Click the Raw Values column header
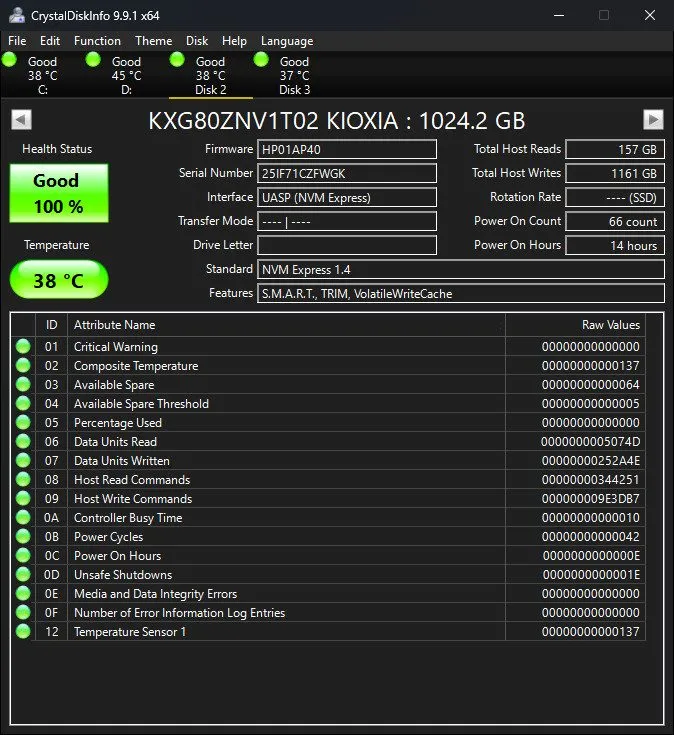The height and width of the screenshot is (735, 674). [576, 325]
